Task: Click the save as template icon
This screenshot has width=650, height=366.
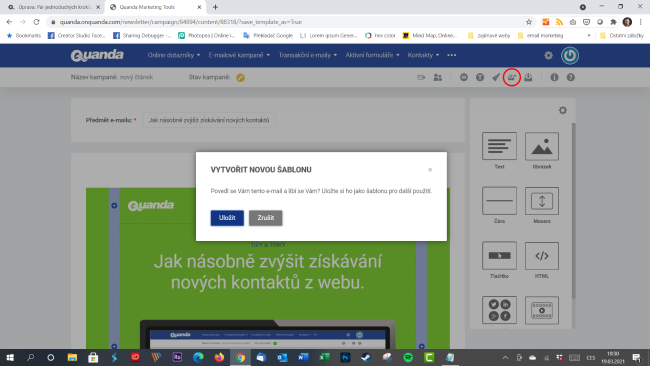Action: tap(512, 77)
